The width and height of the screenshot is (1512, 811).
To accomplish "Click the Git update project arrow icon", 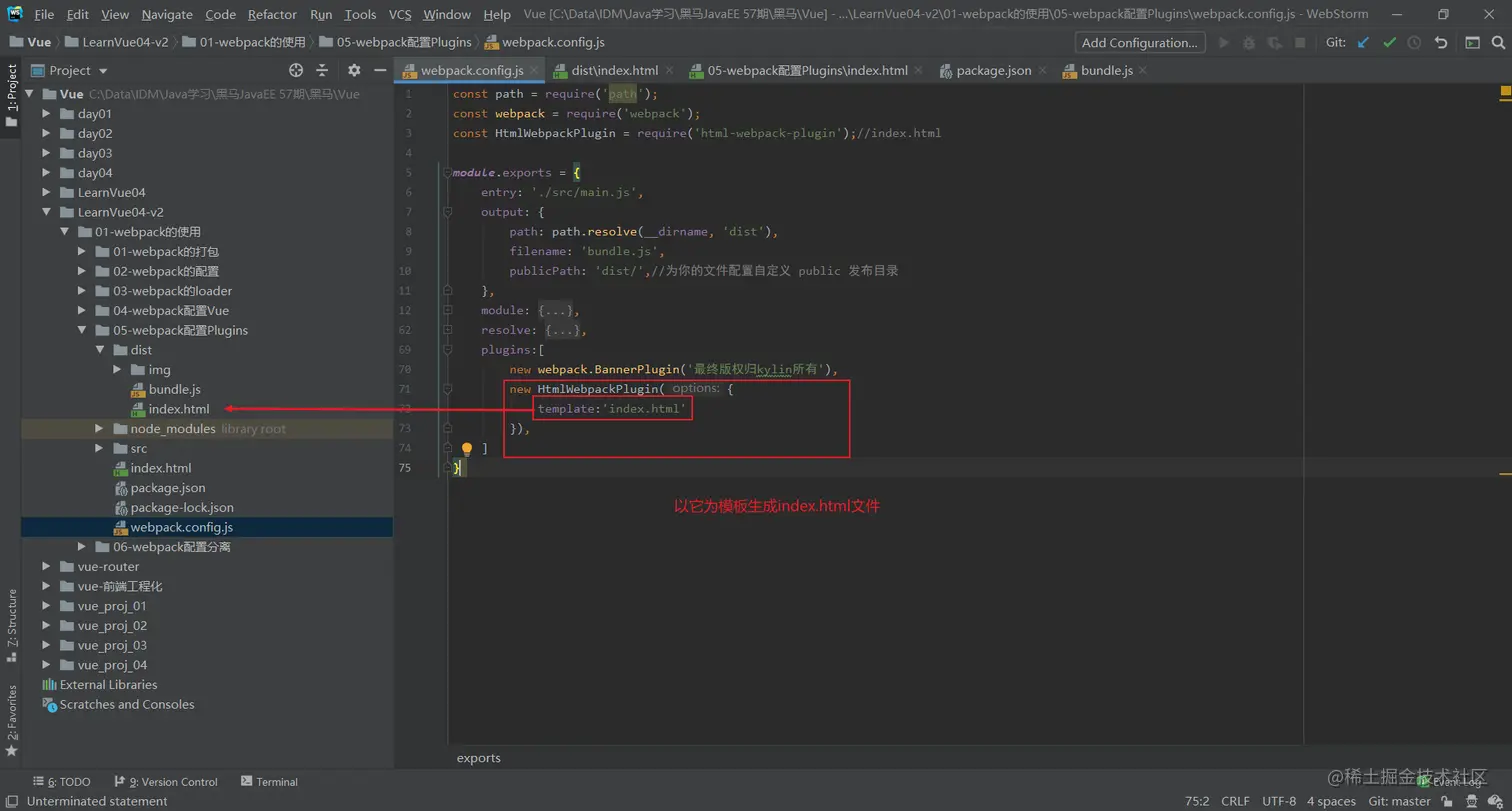I will coord(1364,43).
